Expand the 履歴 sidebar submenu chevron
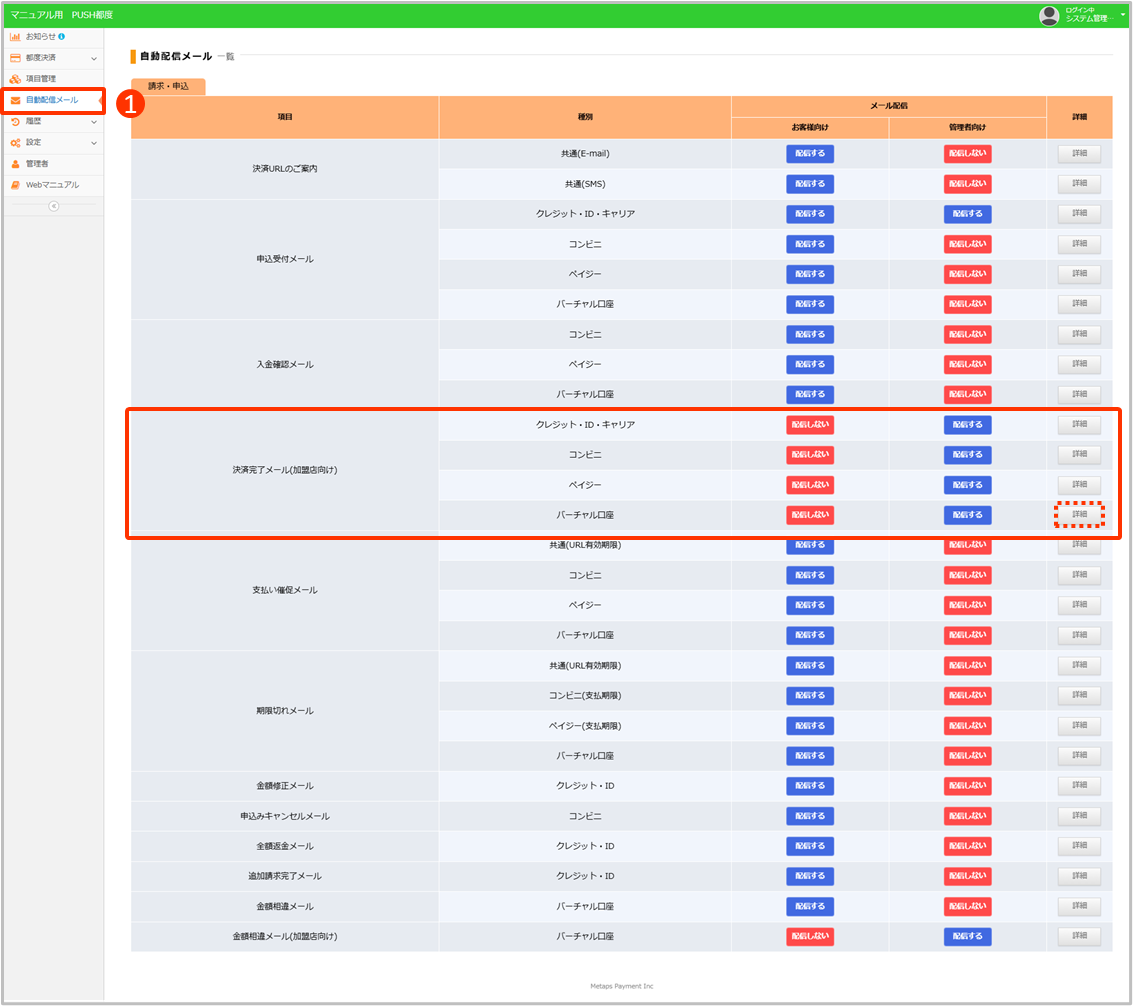The width and height of the screenshot is (1133, 1006). pyautogui.click(x=94, y=122)
